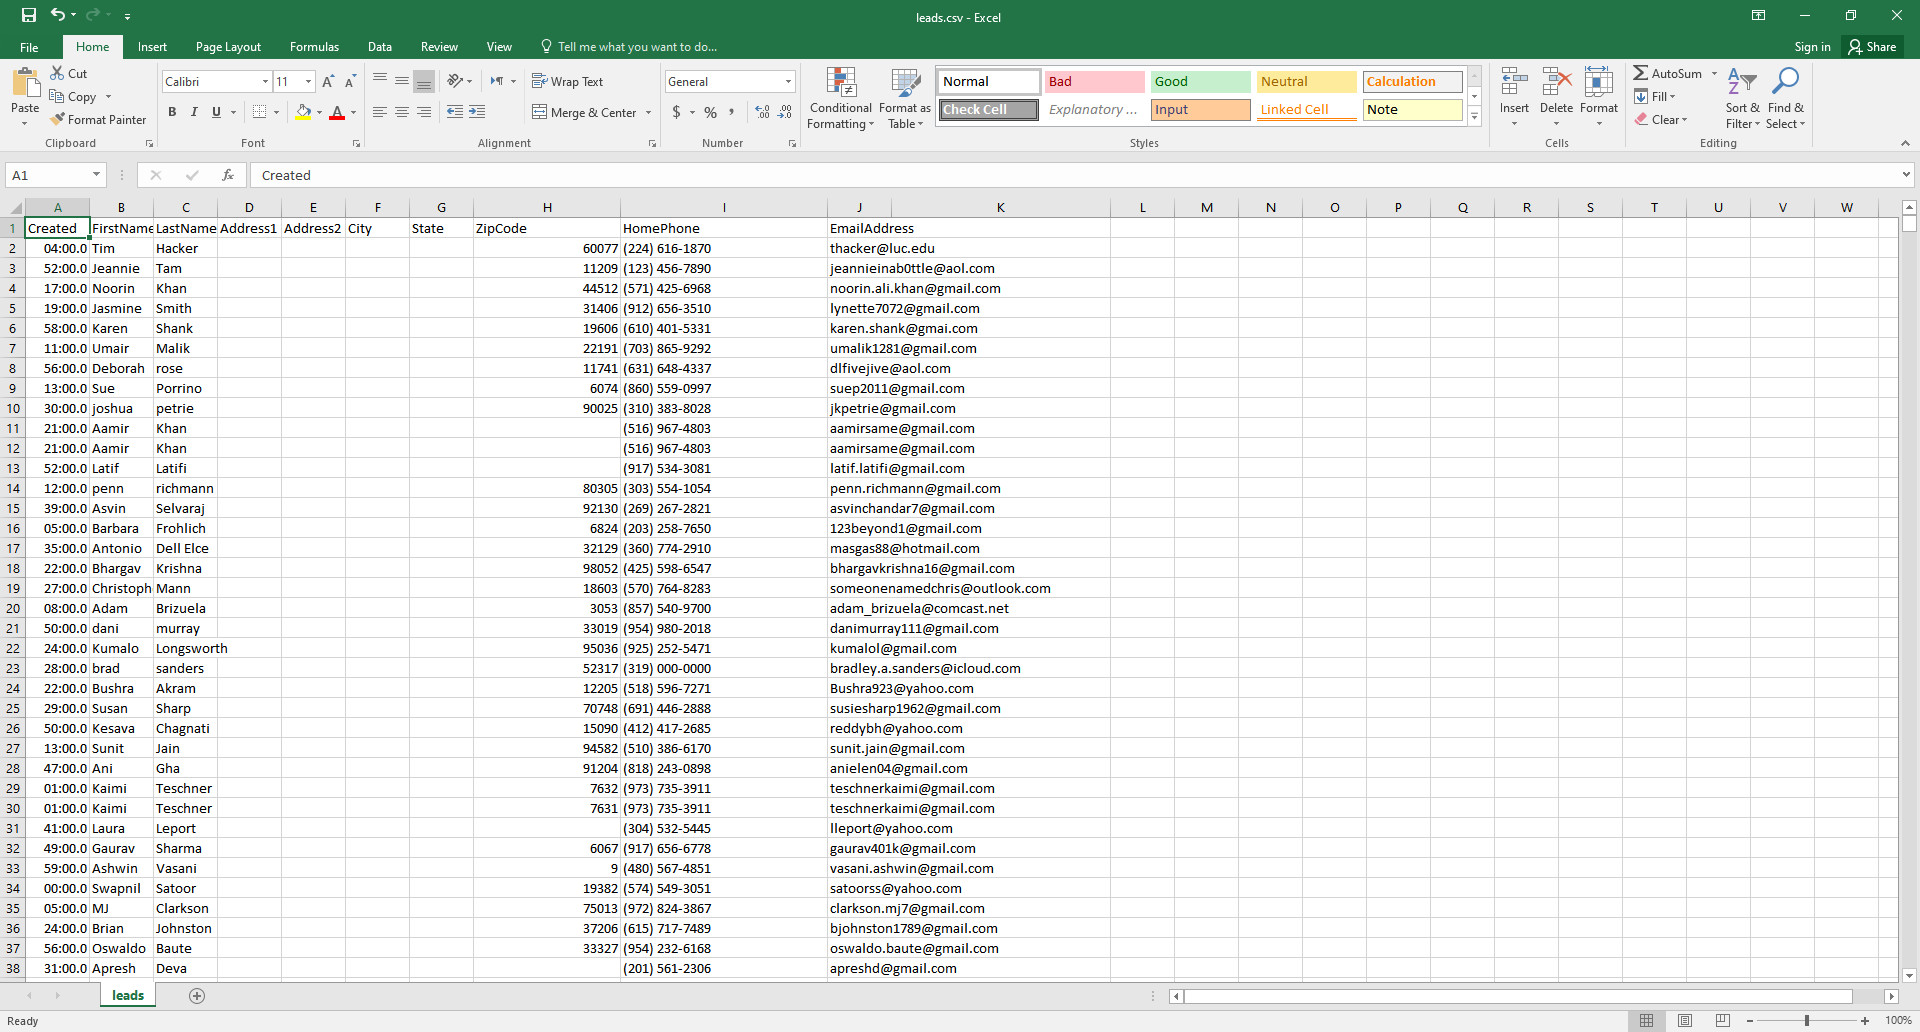
Task: Open the Formulas ribbon tab
Action: tap(314, 47)
